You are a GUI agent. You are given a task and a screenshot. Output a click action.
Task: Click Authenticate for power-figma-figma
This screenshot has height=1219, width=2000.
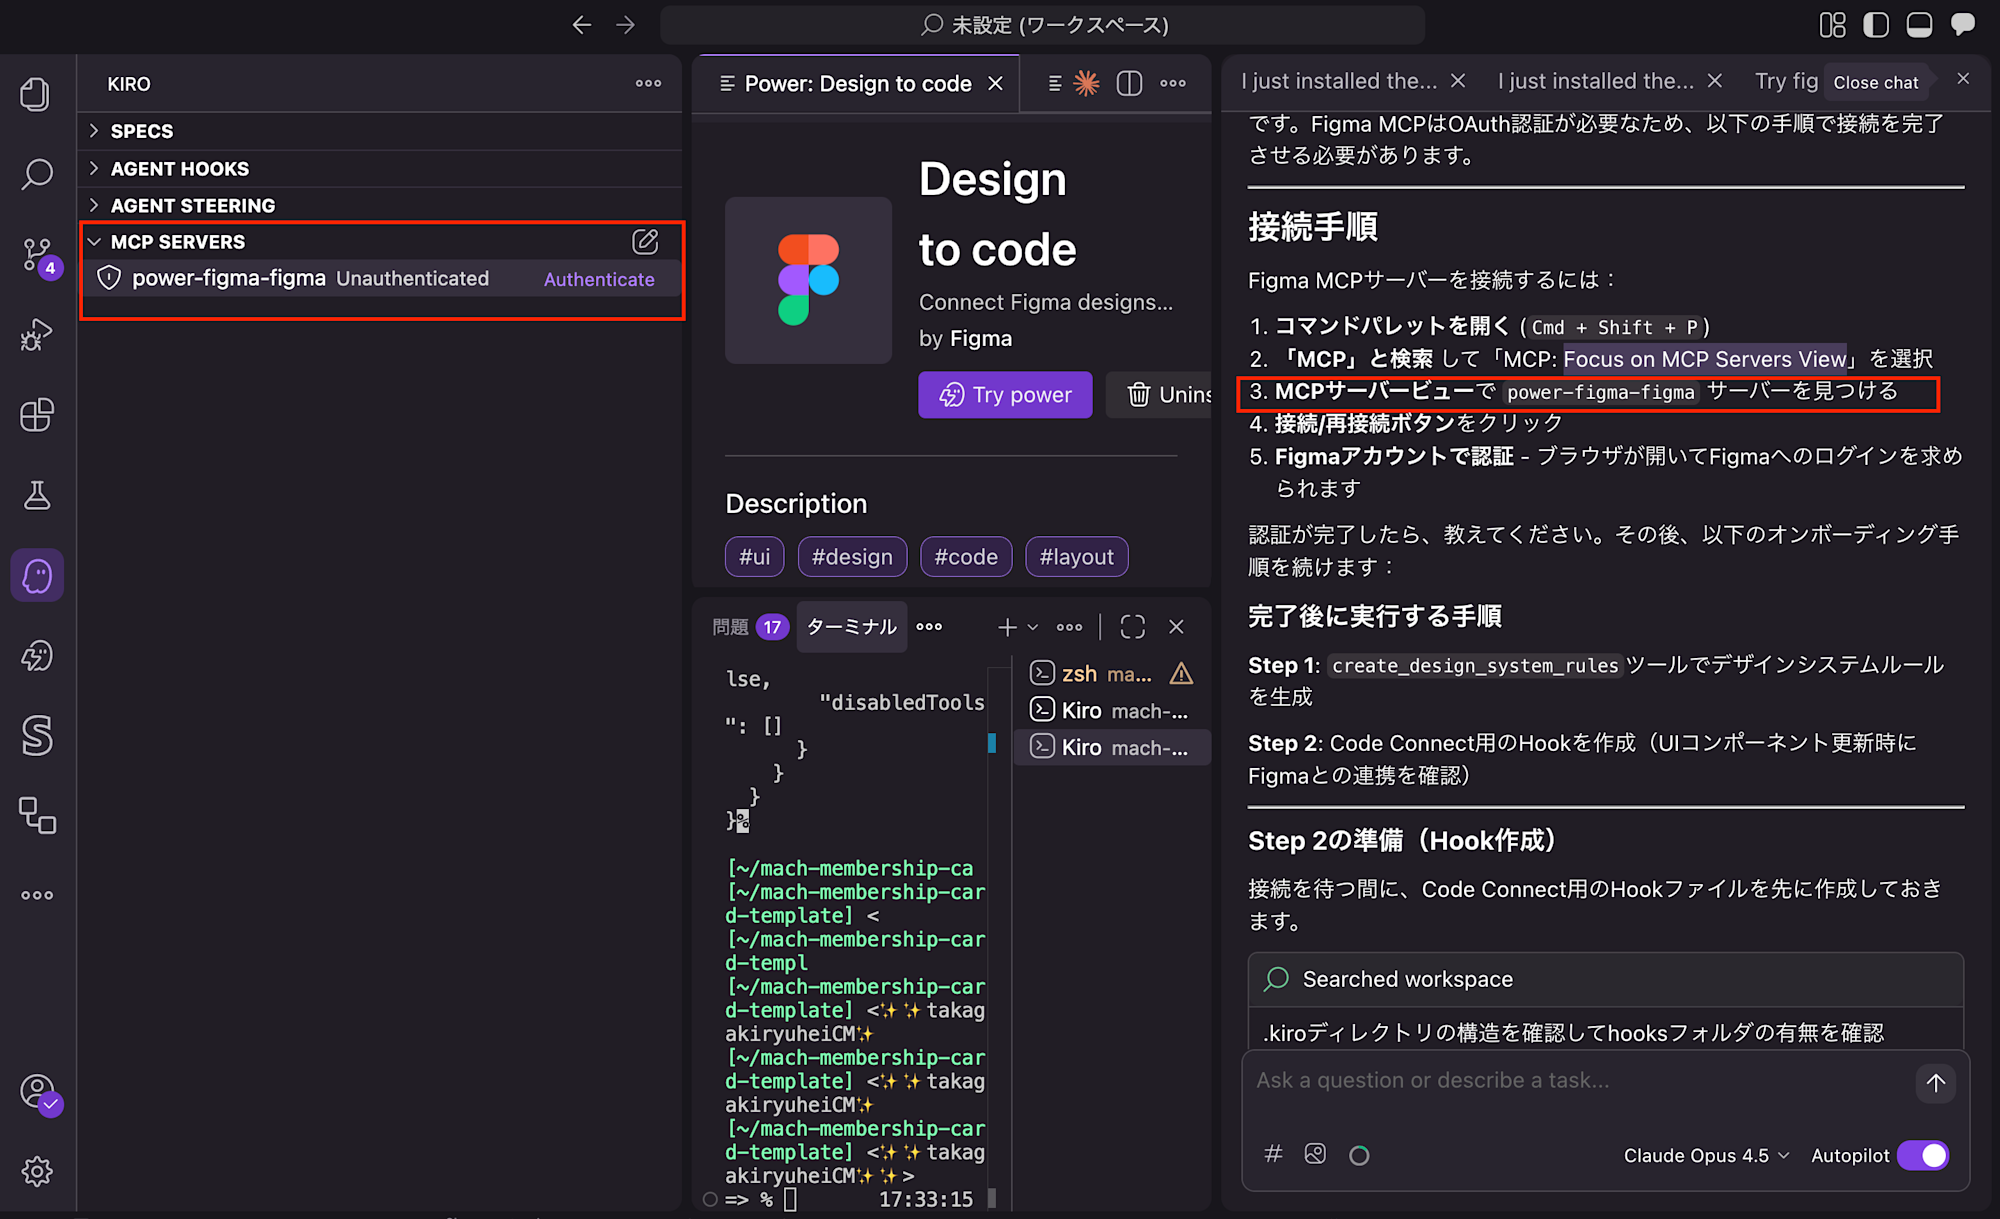[599, 279]
